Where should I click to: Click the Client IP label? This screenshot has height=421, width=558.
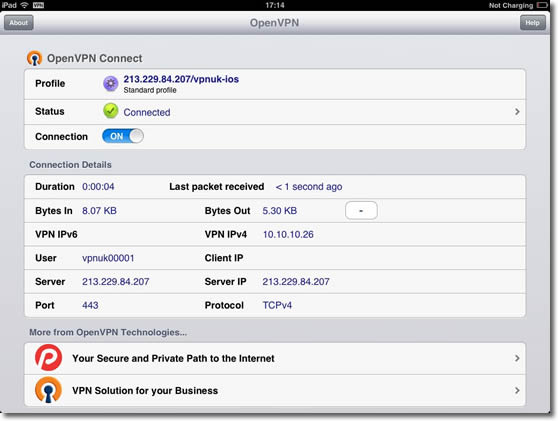pyautogui.click(x=224, y=258)
